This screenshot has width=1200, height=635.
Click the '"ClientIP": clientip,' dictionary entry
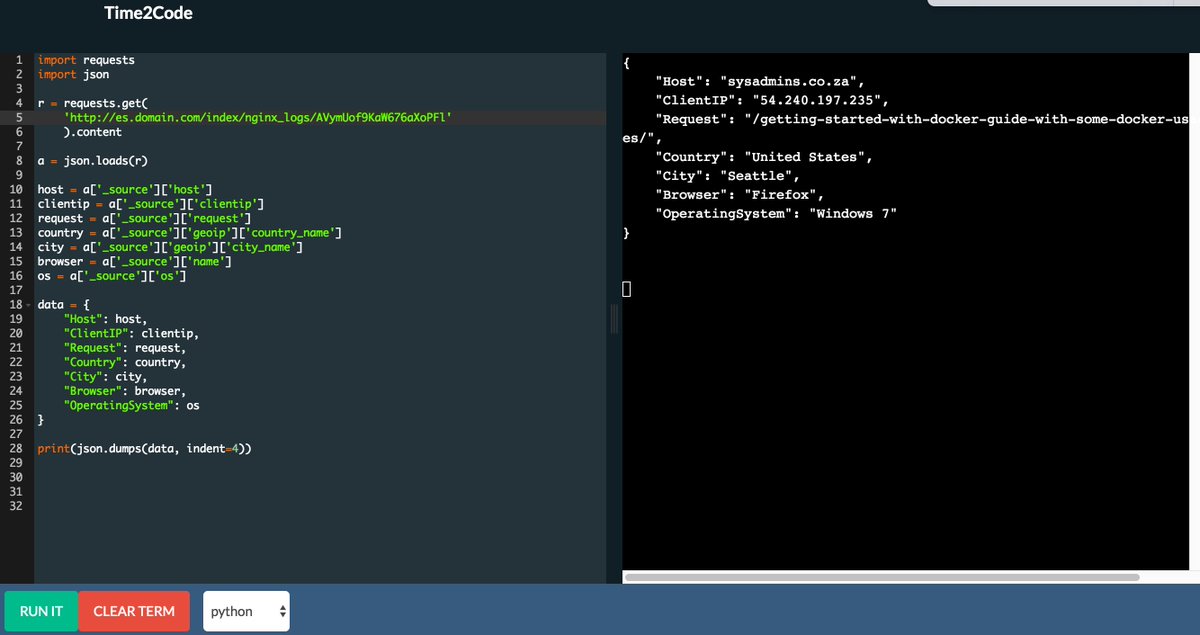131,334
